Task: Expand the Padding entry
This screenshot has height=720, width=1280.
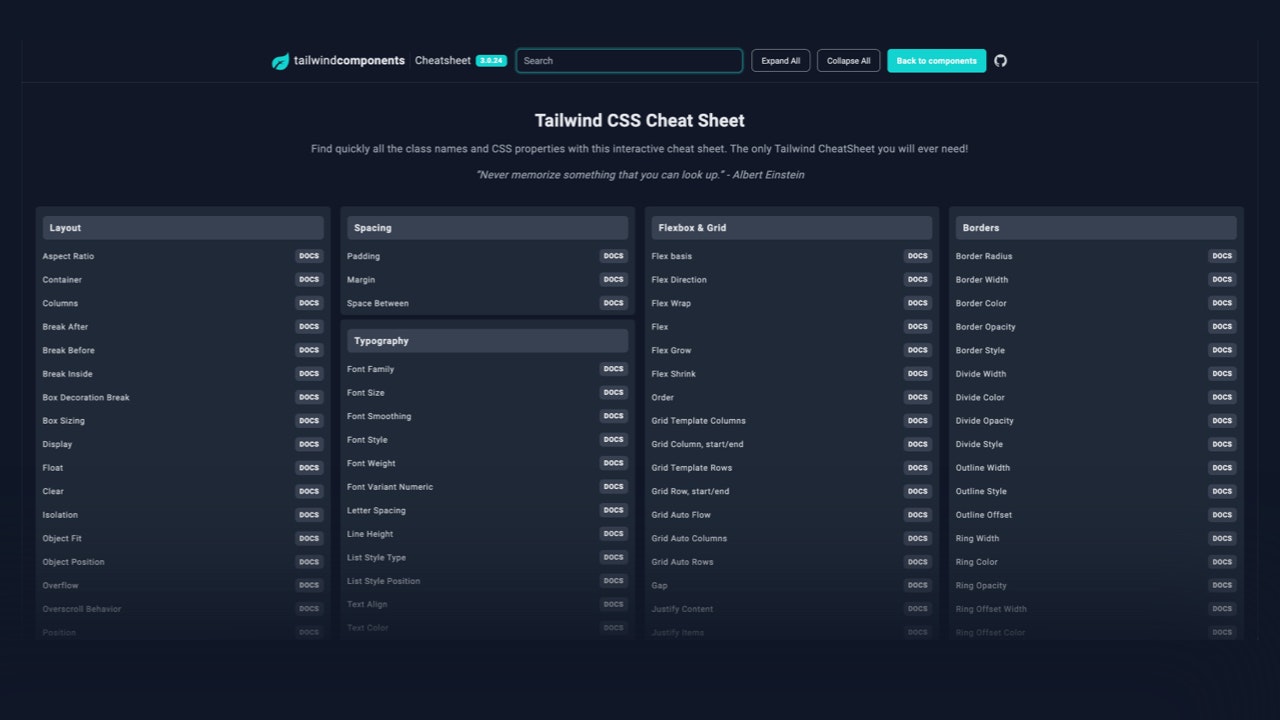Action: coord(487,256)
